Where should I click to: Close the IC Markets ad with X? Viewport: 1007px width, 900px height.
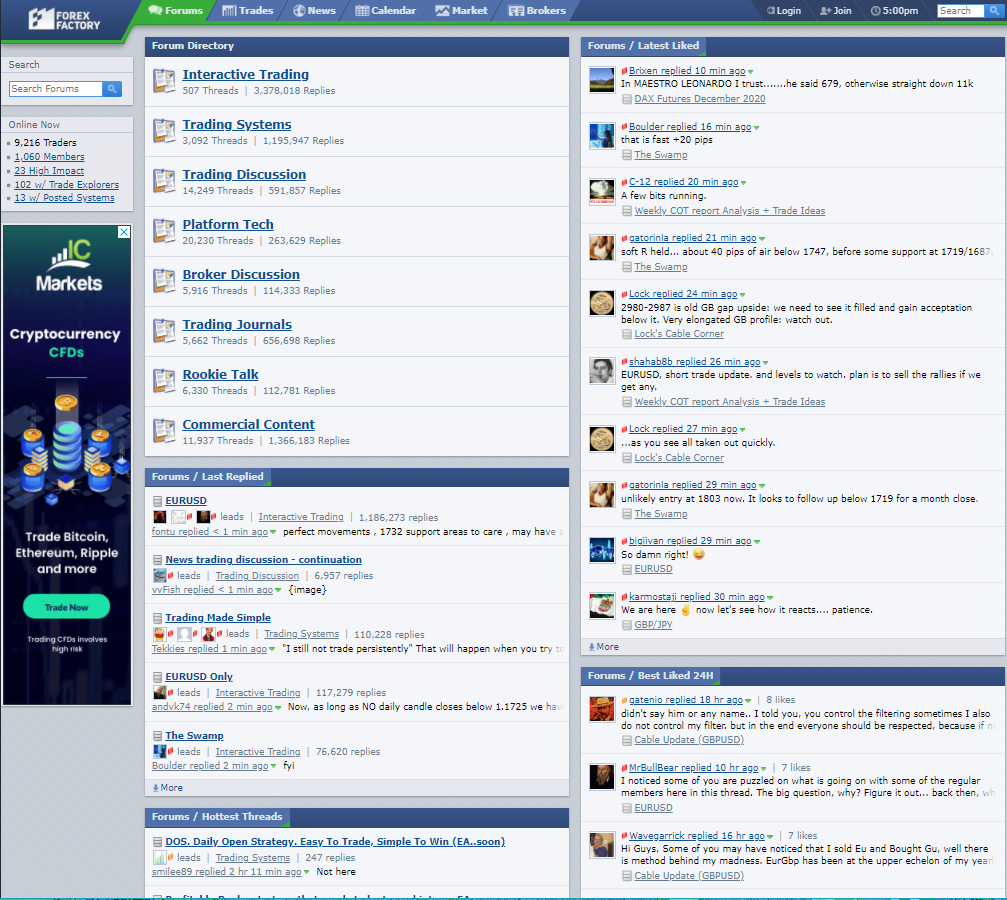point(124,232)
